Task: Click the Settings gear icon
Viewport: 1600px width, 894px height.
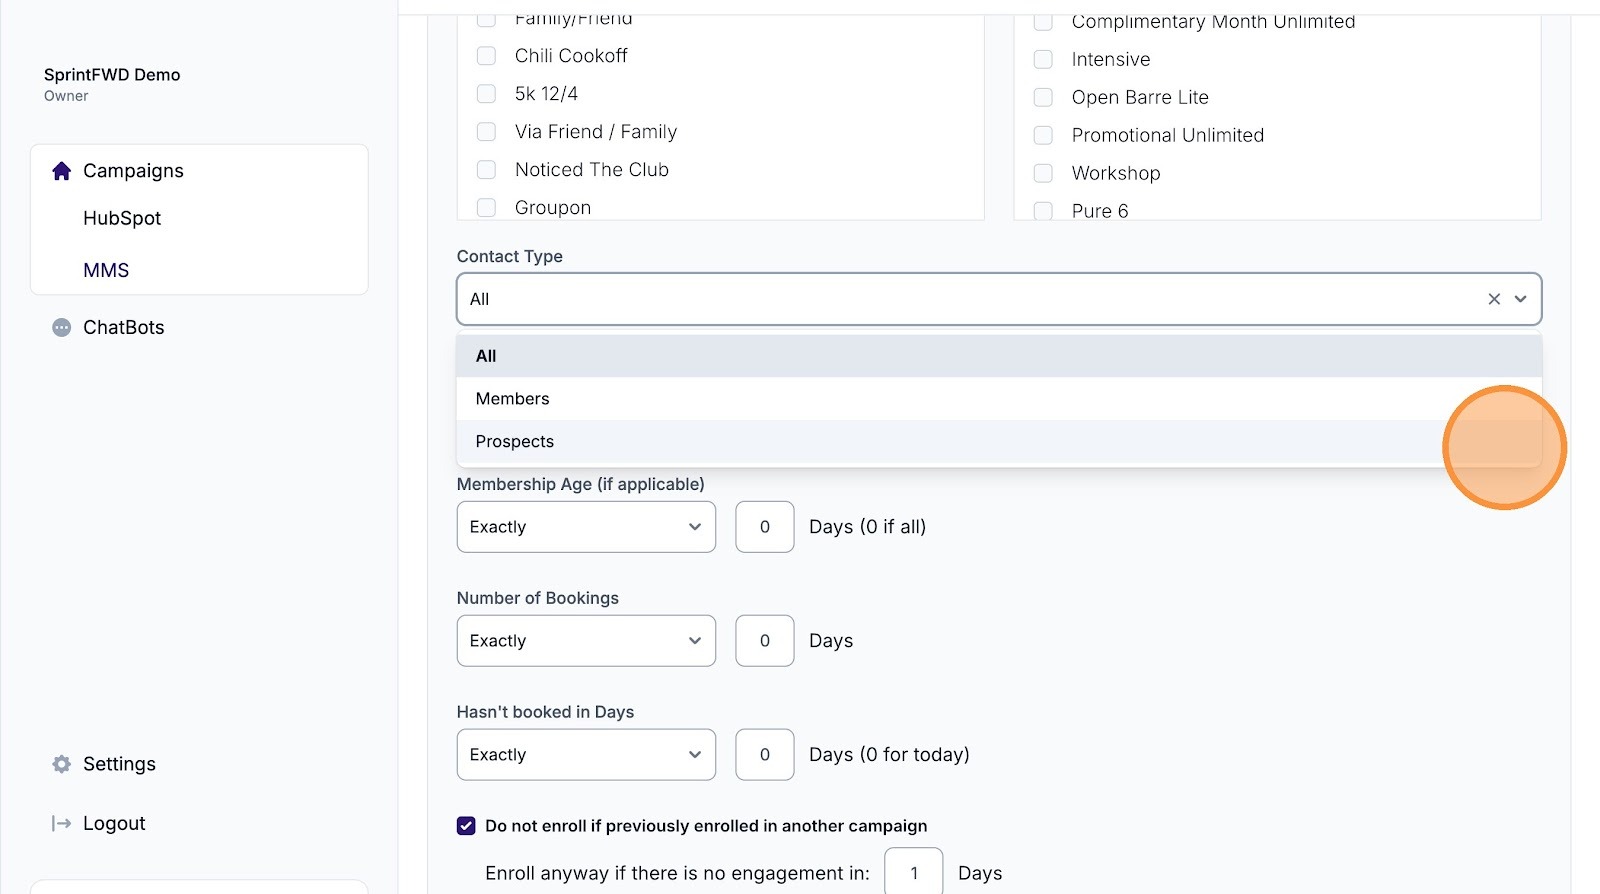Action: pos(62,764)
